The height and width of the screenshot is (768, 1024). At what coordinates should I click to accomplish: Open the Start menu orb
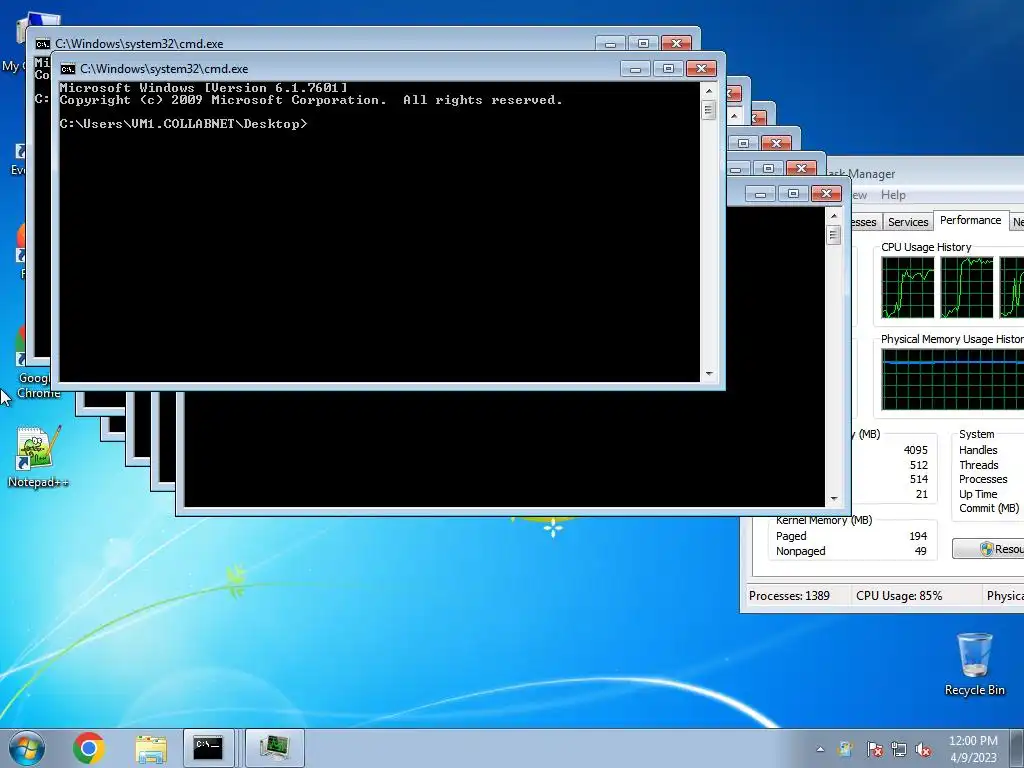(x=27, y=748)
